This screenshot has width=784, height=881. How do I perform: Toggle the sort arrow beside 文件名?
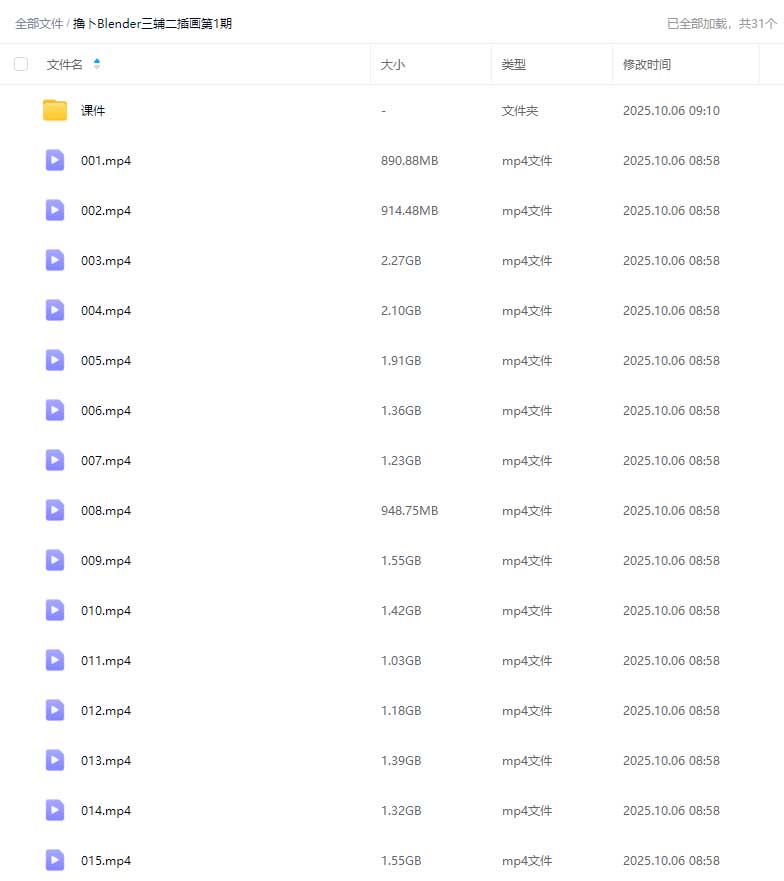point(97,64)
